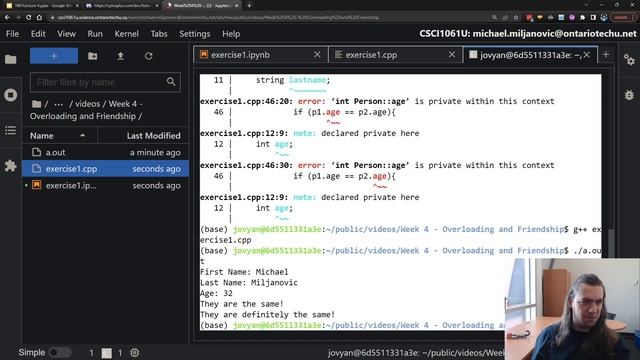Click the kernel gear icon in status bar
Screen dimensions: 640x360
coord(135,353)
